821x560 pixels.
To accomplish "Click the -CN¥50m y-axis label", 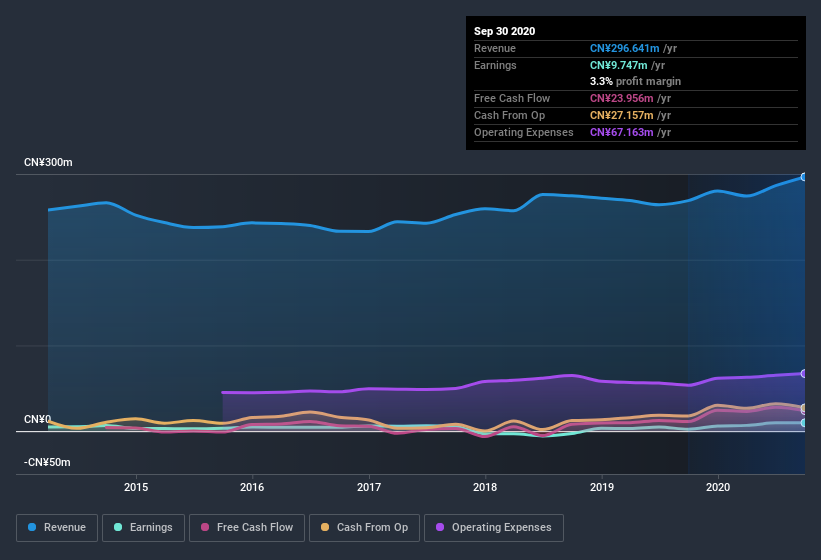I will 48,463.
